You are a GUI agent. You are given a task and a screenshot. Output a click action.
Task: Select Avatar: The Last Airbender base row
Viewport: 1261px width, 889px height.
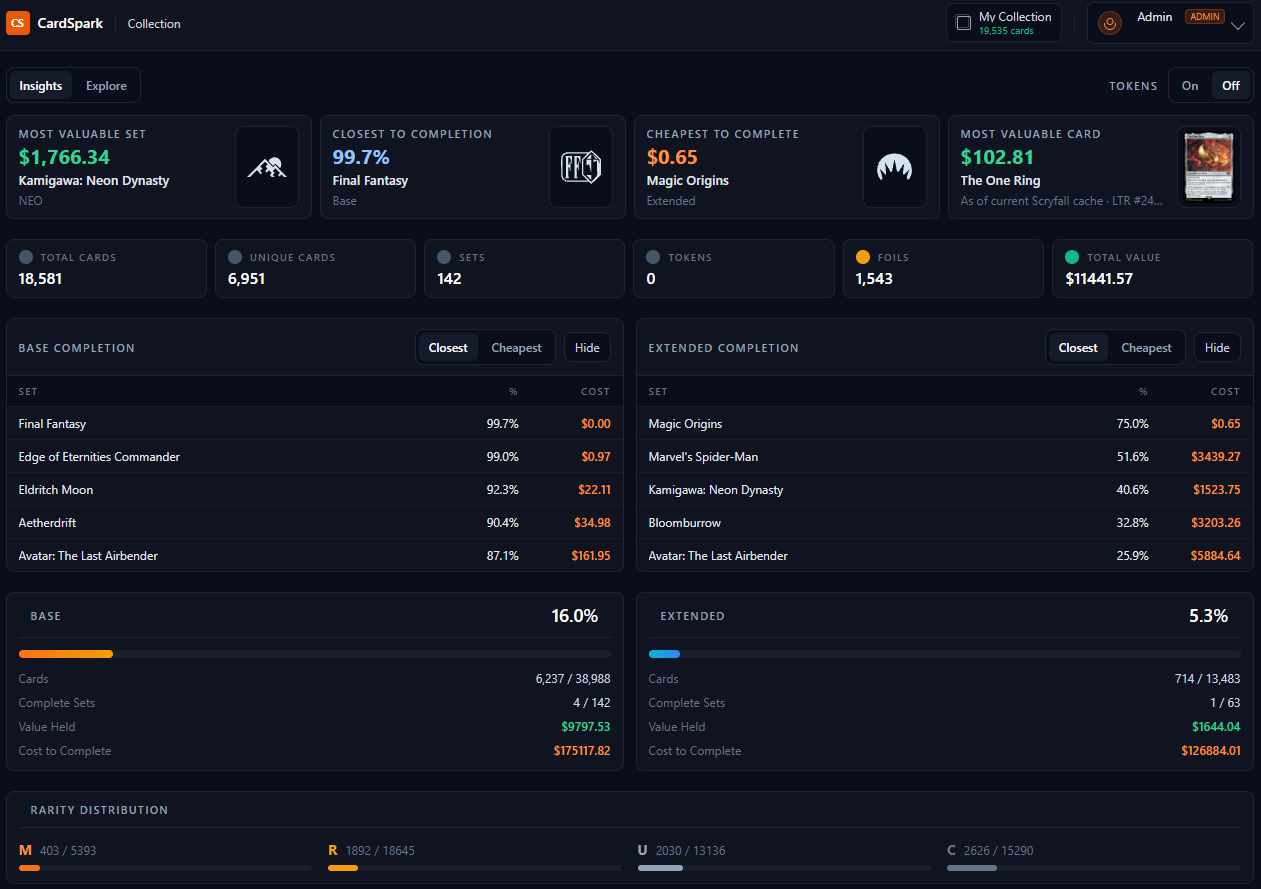(x=315, y=556)
